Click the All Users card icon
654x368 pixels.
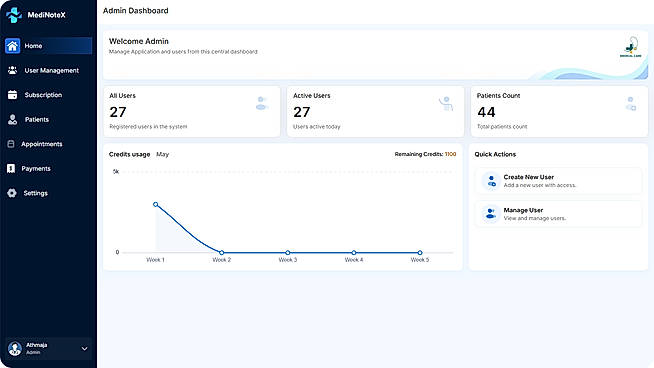coord(262,103)
